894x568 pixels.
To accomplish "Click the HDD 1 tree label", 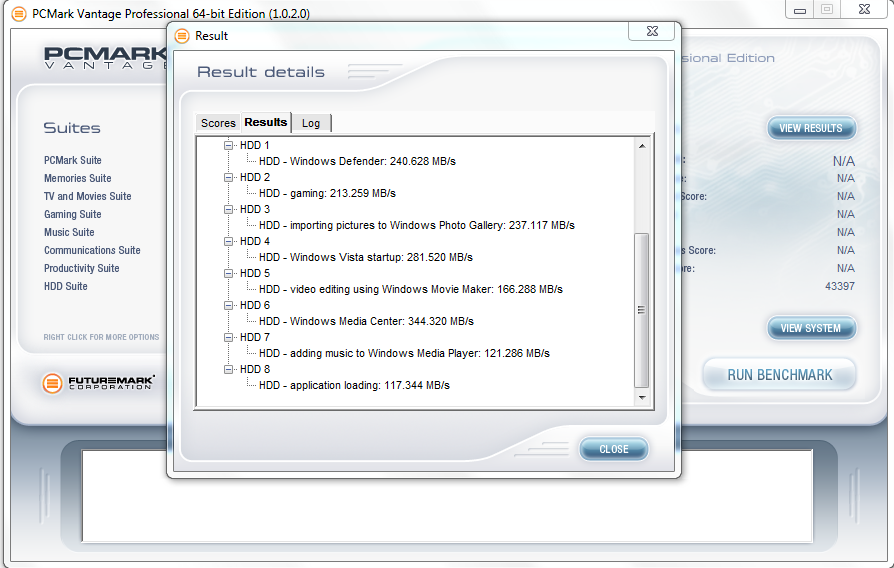I will point(254,145).
